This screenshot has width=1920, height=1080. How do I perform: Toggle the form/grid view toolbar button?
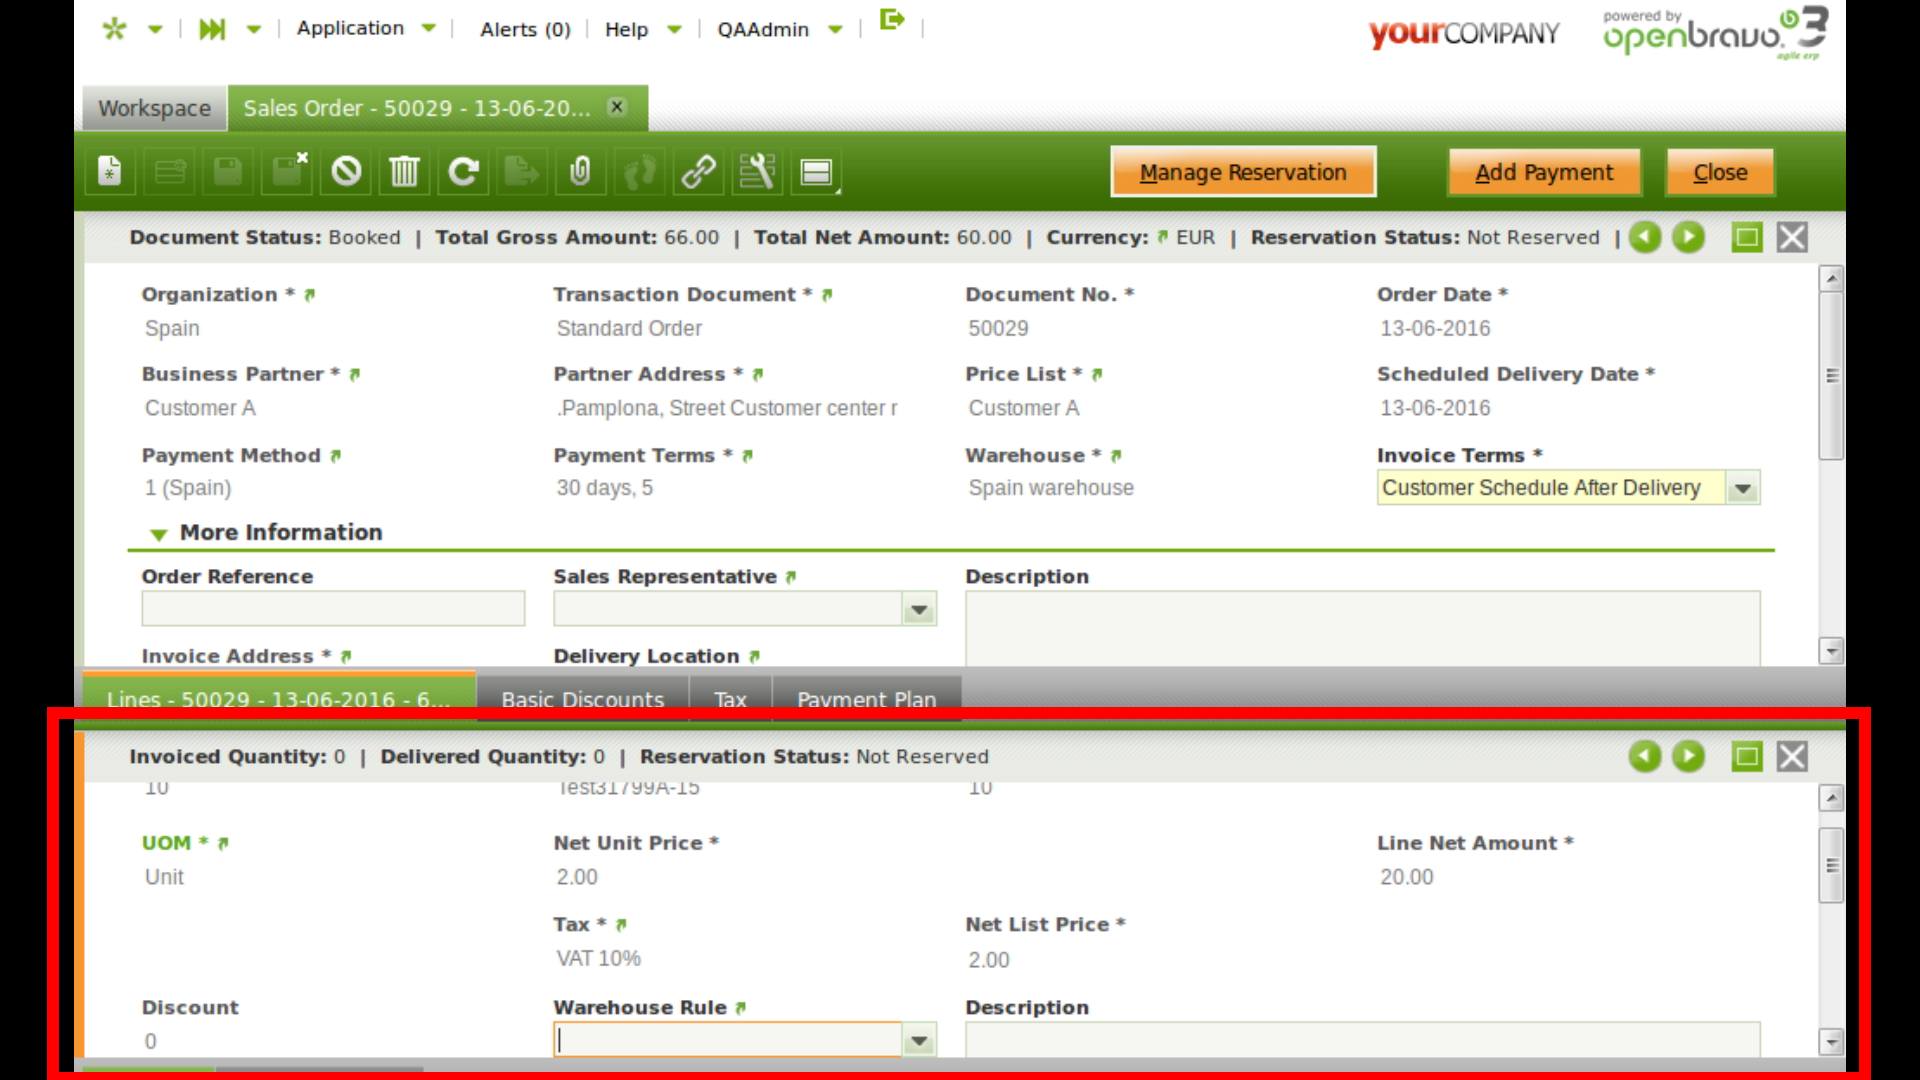[817, 172]
